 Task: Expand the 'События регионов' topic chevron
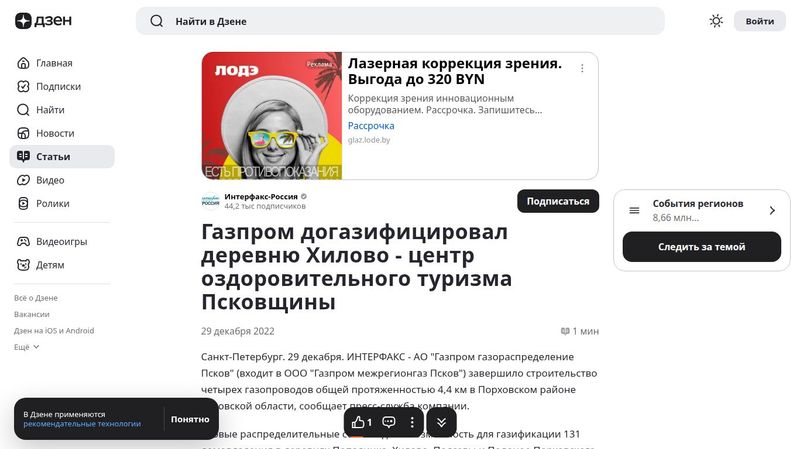772,210
